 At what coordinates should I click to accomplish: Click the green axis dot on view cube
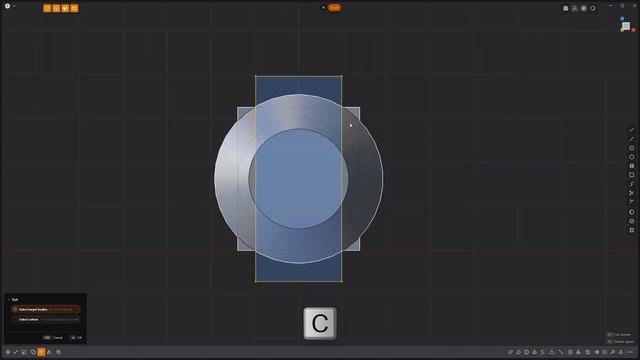click(622, 30)
